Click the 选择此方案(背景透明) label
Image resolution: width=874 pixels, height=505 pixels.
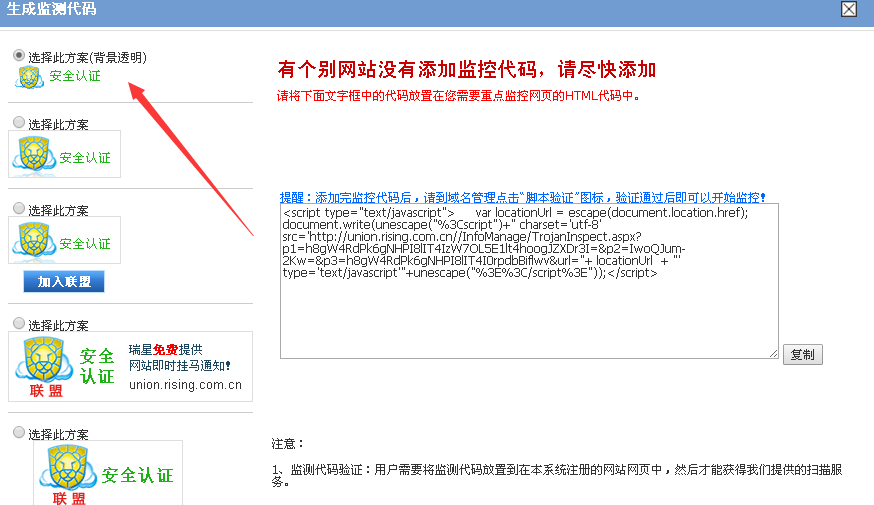click(x=88, y=57)
